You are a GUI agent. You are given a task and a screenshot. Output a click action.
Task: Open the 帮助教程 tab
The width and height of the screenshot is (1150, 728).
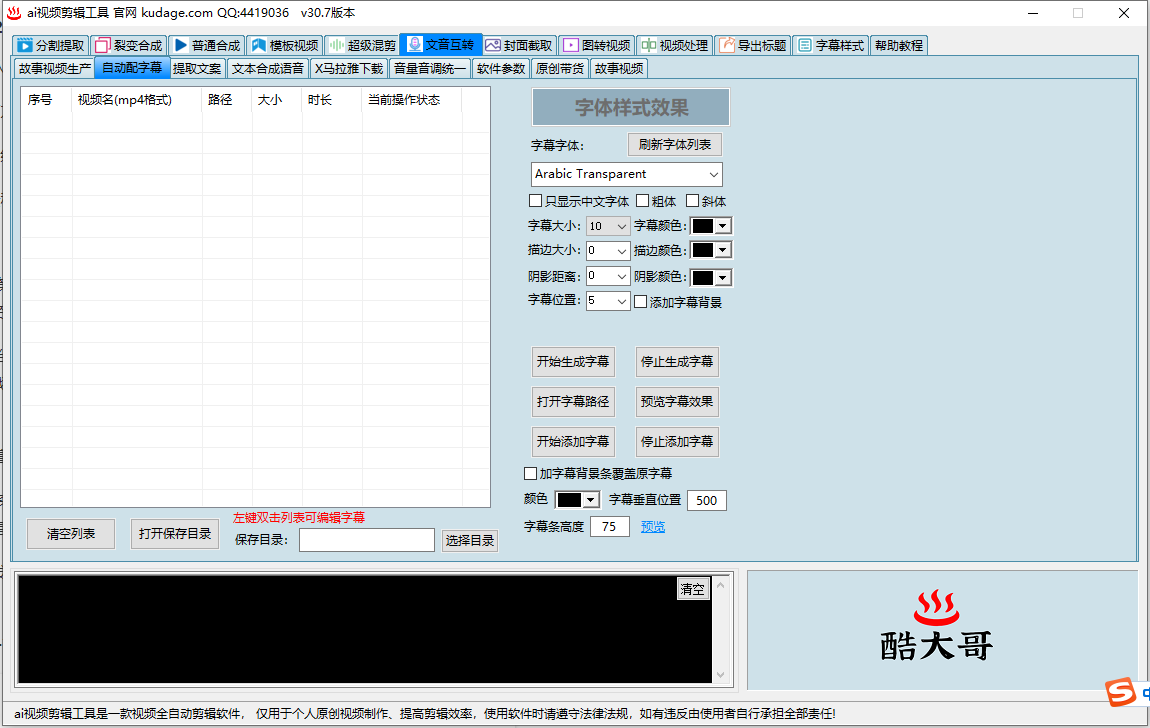tap(898, 45)
